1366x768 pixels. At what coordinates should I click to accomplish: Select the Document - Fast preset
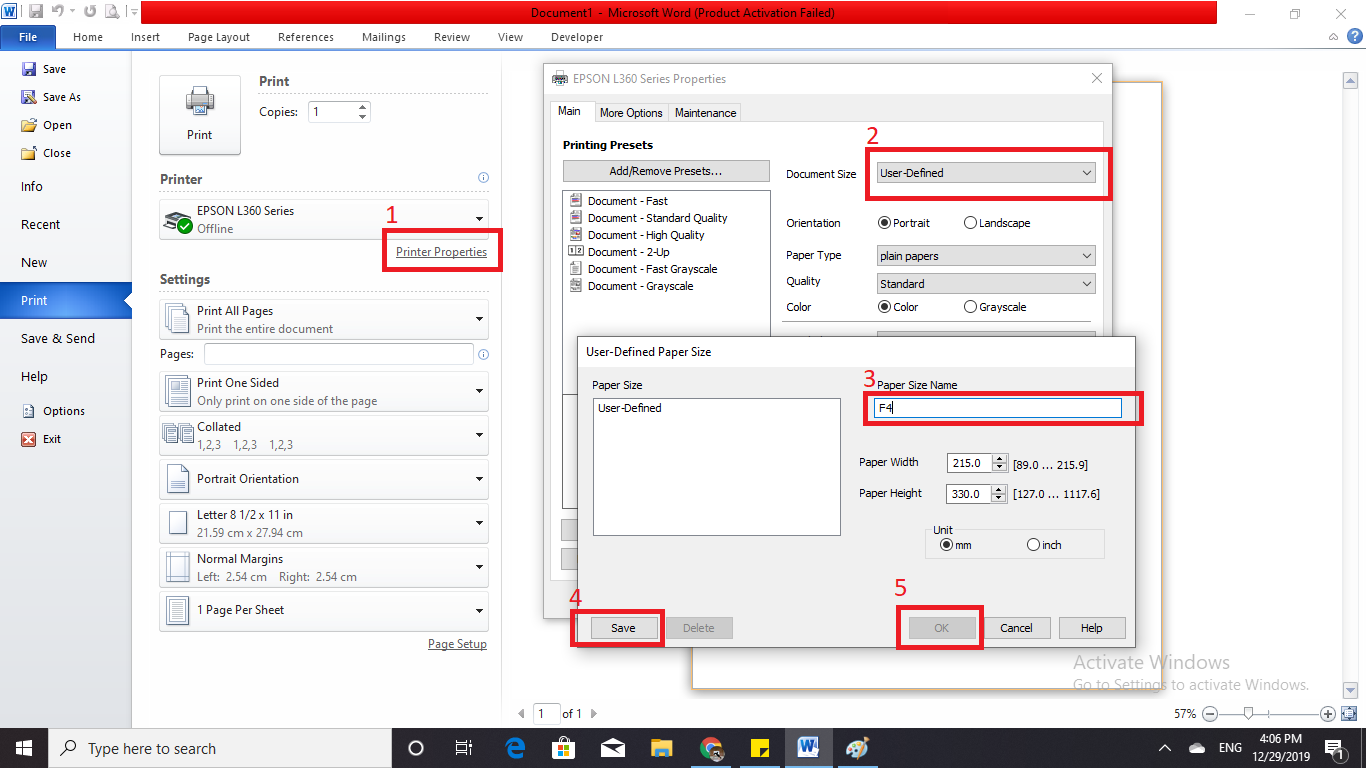coord(627,201)
